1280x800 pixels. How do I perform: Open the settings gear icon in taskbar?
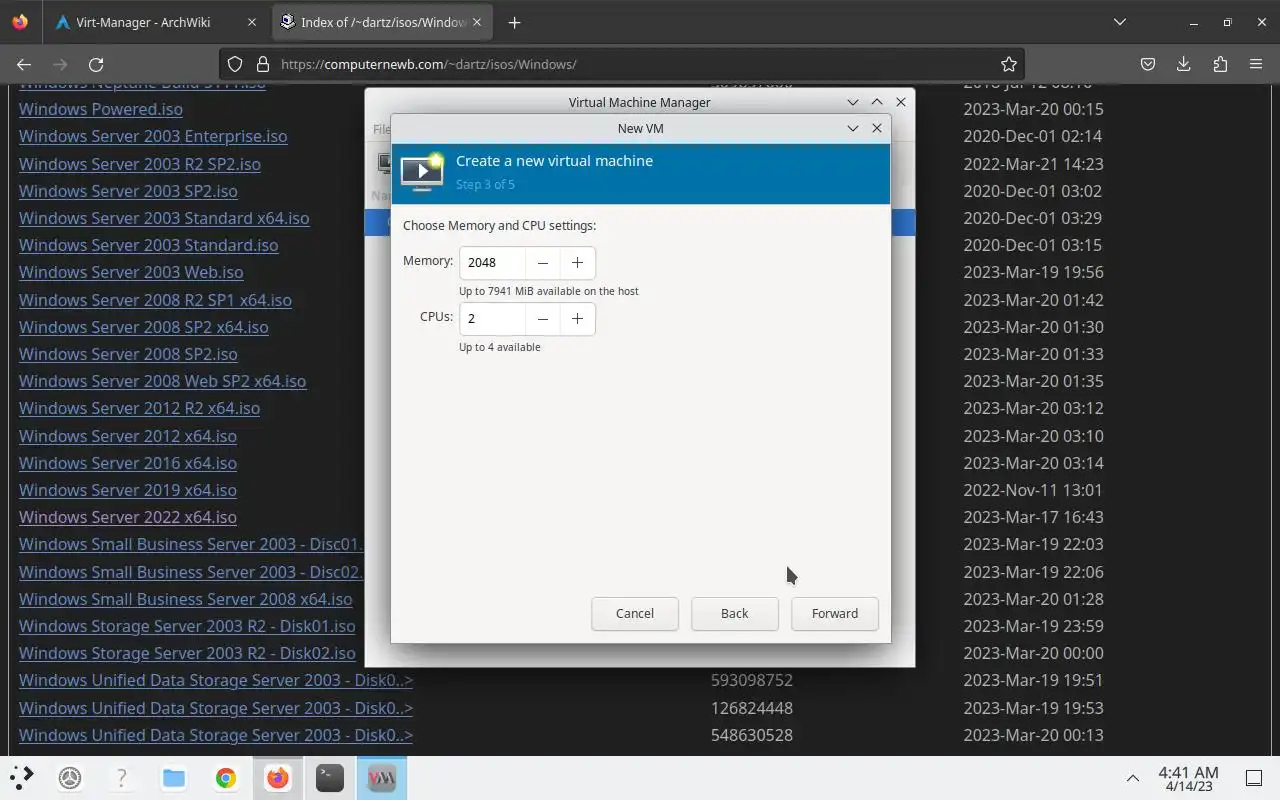(x=70, y=777)
